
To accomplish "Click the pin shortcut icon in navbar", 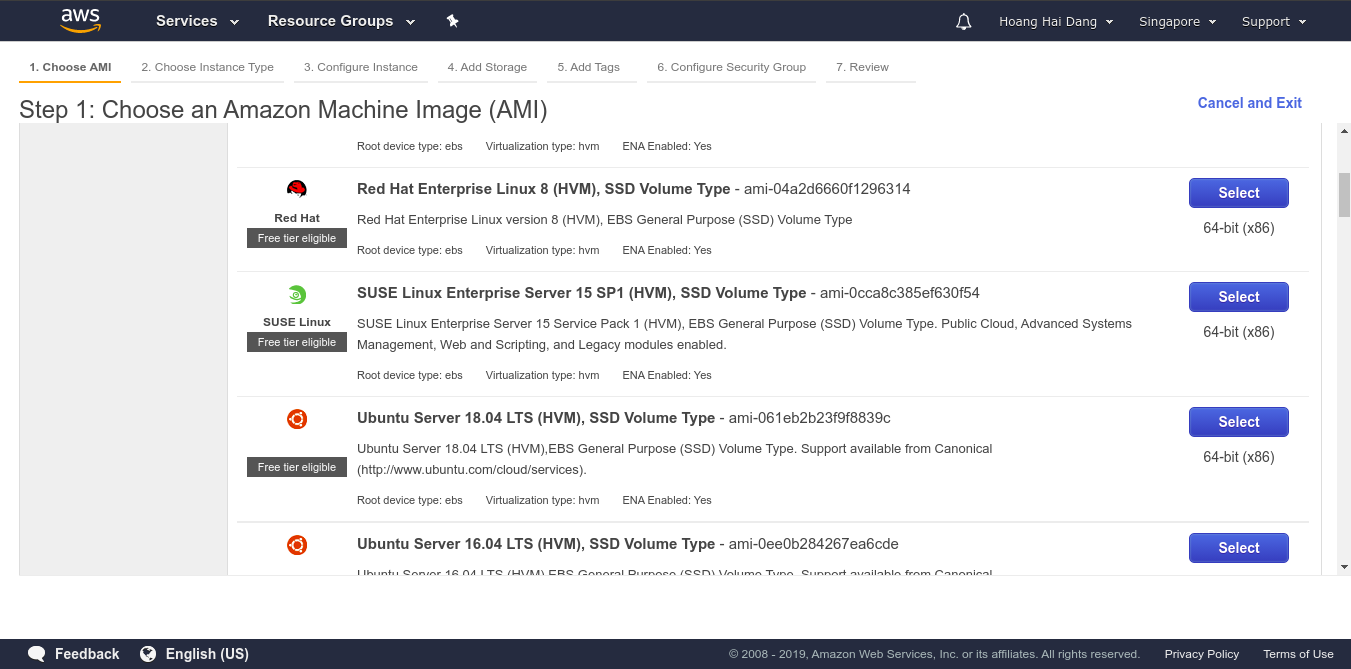I will (452, 21).
